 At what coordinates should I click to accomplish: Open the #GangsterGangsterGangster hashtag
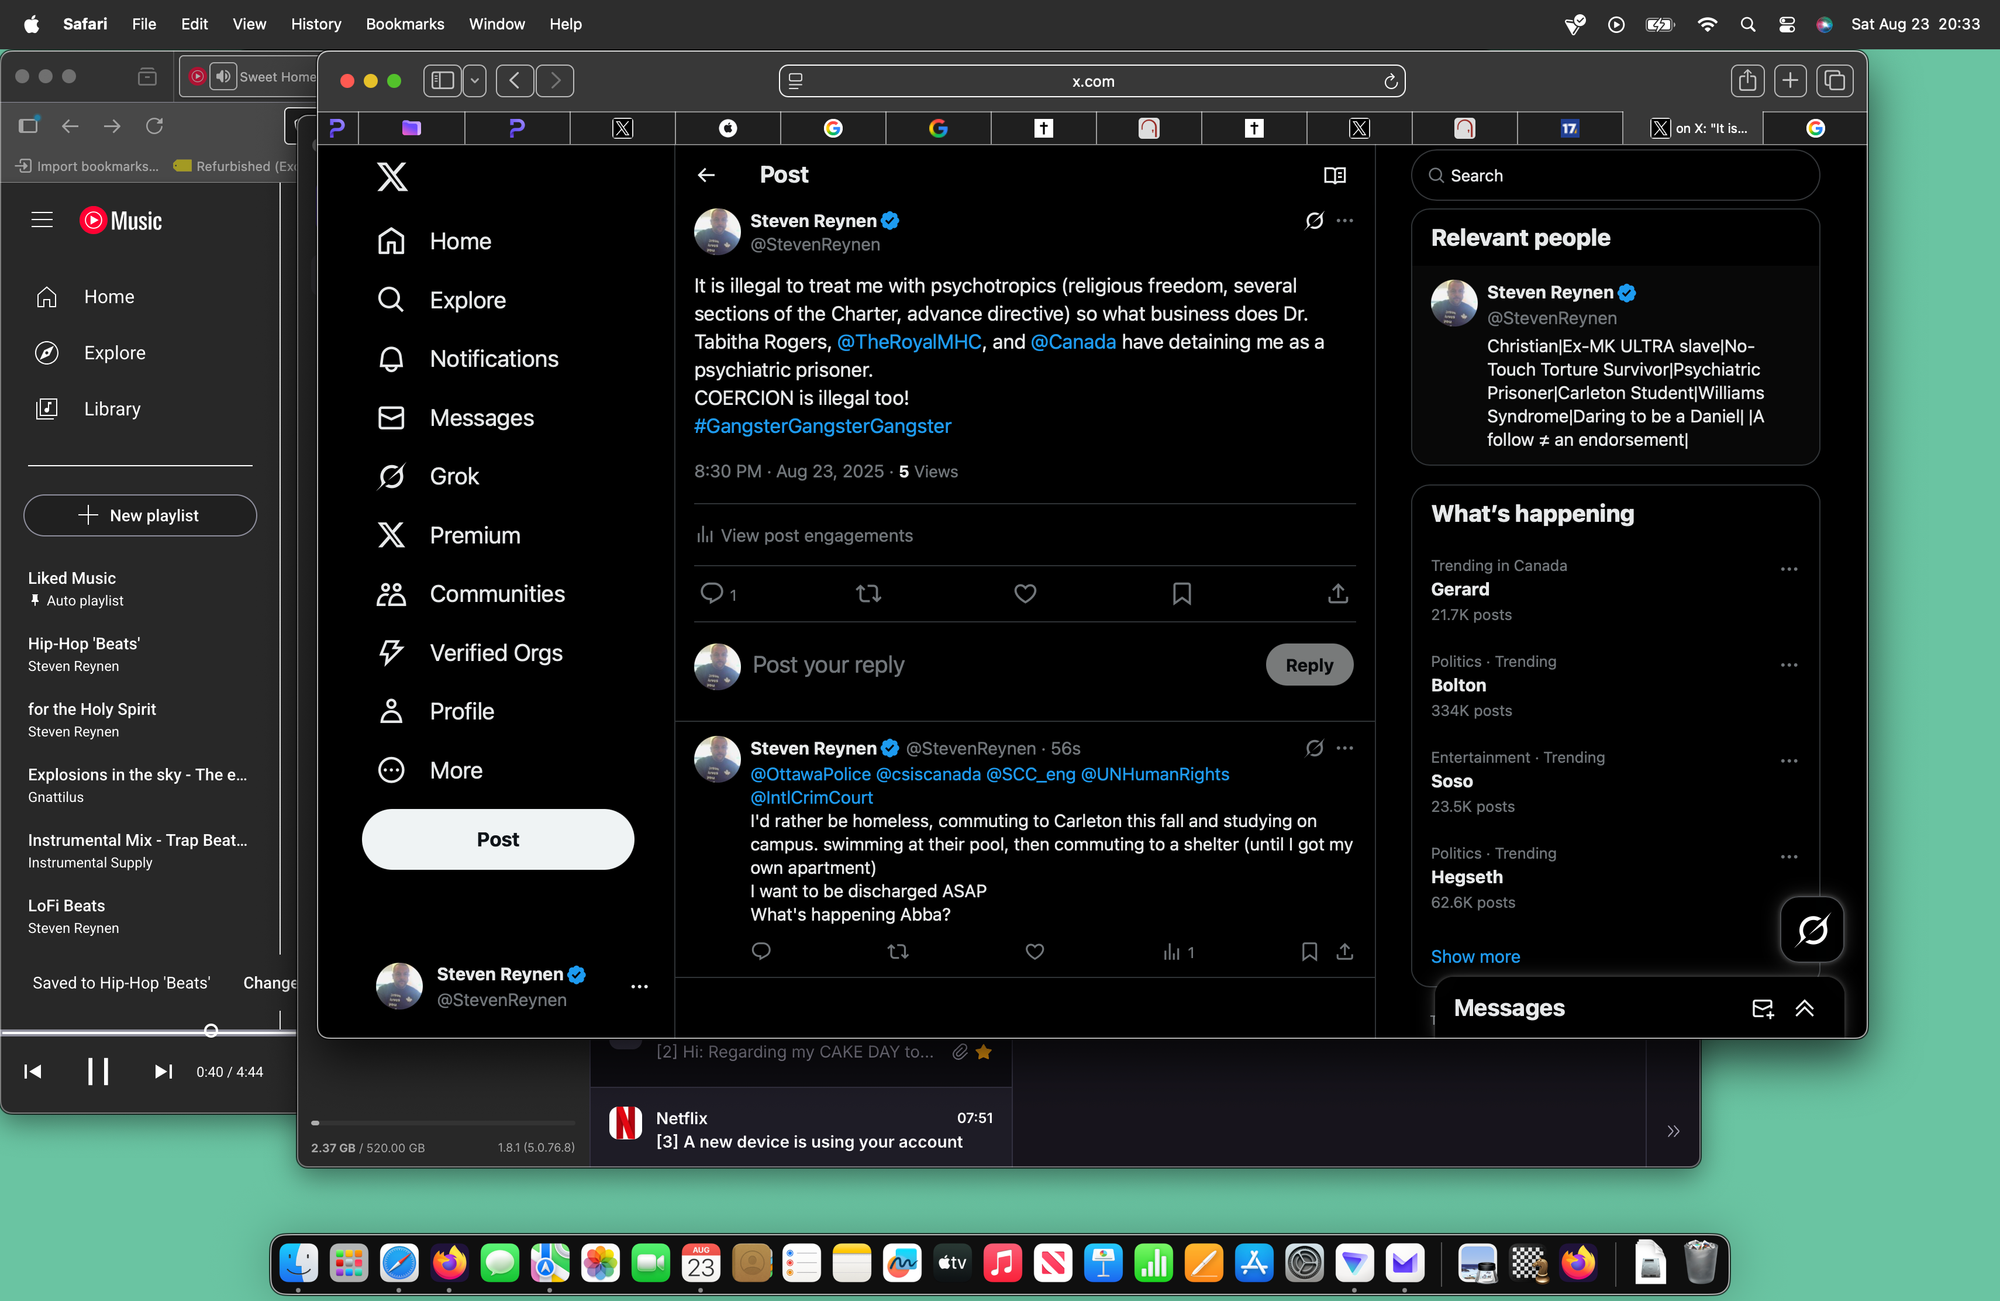tap(823, 426)
